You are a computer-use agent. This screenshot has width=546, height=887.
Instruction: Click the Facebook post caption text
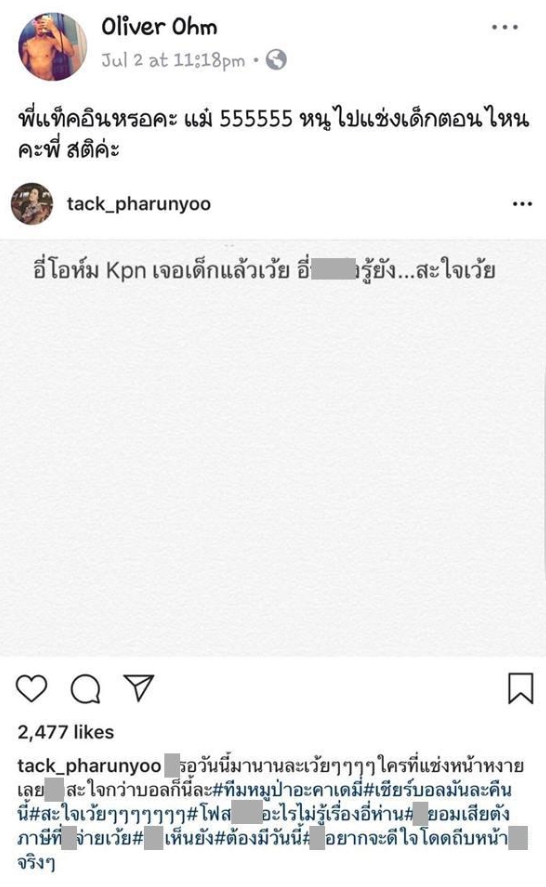point(273,134)
